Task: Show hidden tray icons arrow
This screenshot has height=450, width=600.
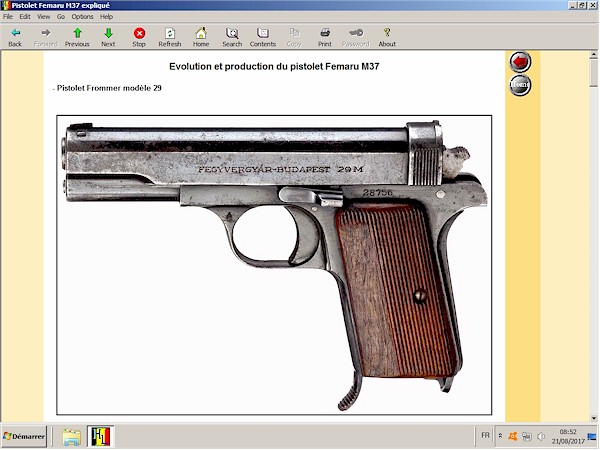Action: (x=500, y=436)
